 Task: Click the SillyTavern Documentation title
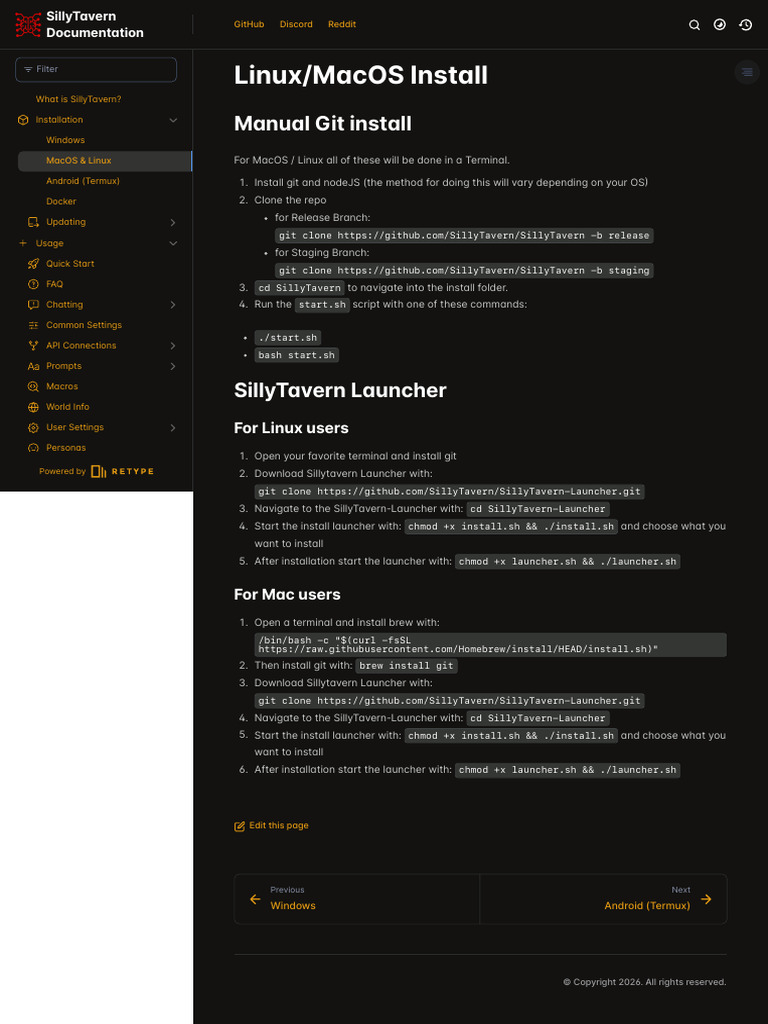[95, 24]
